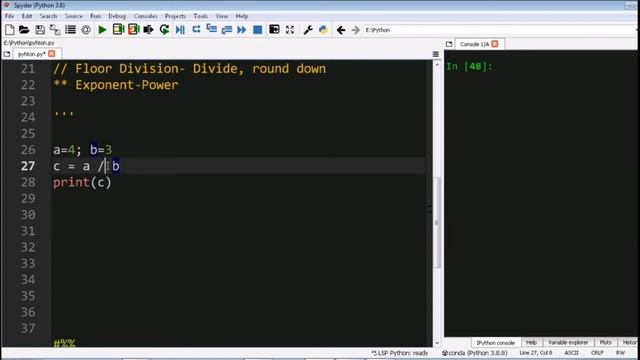Image resolution: width=640 pixels, height=360 pixels.
Task: Close the Console 1/A tab
Action: [x=495, y=44]
